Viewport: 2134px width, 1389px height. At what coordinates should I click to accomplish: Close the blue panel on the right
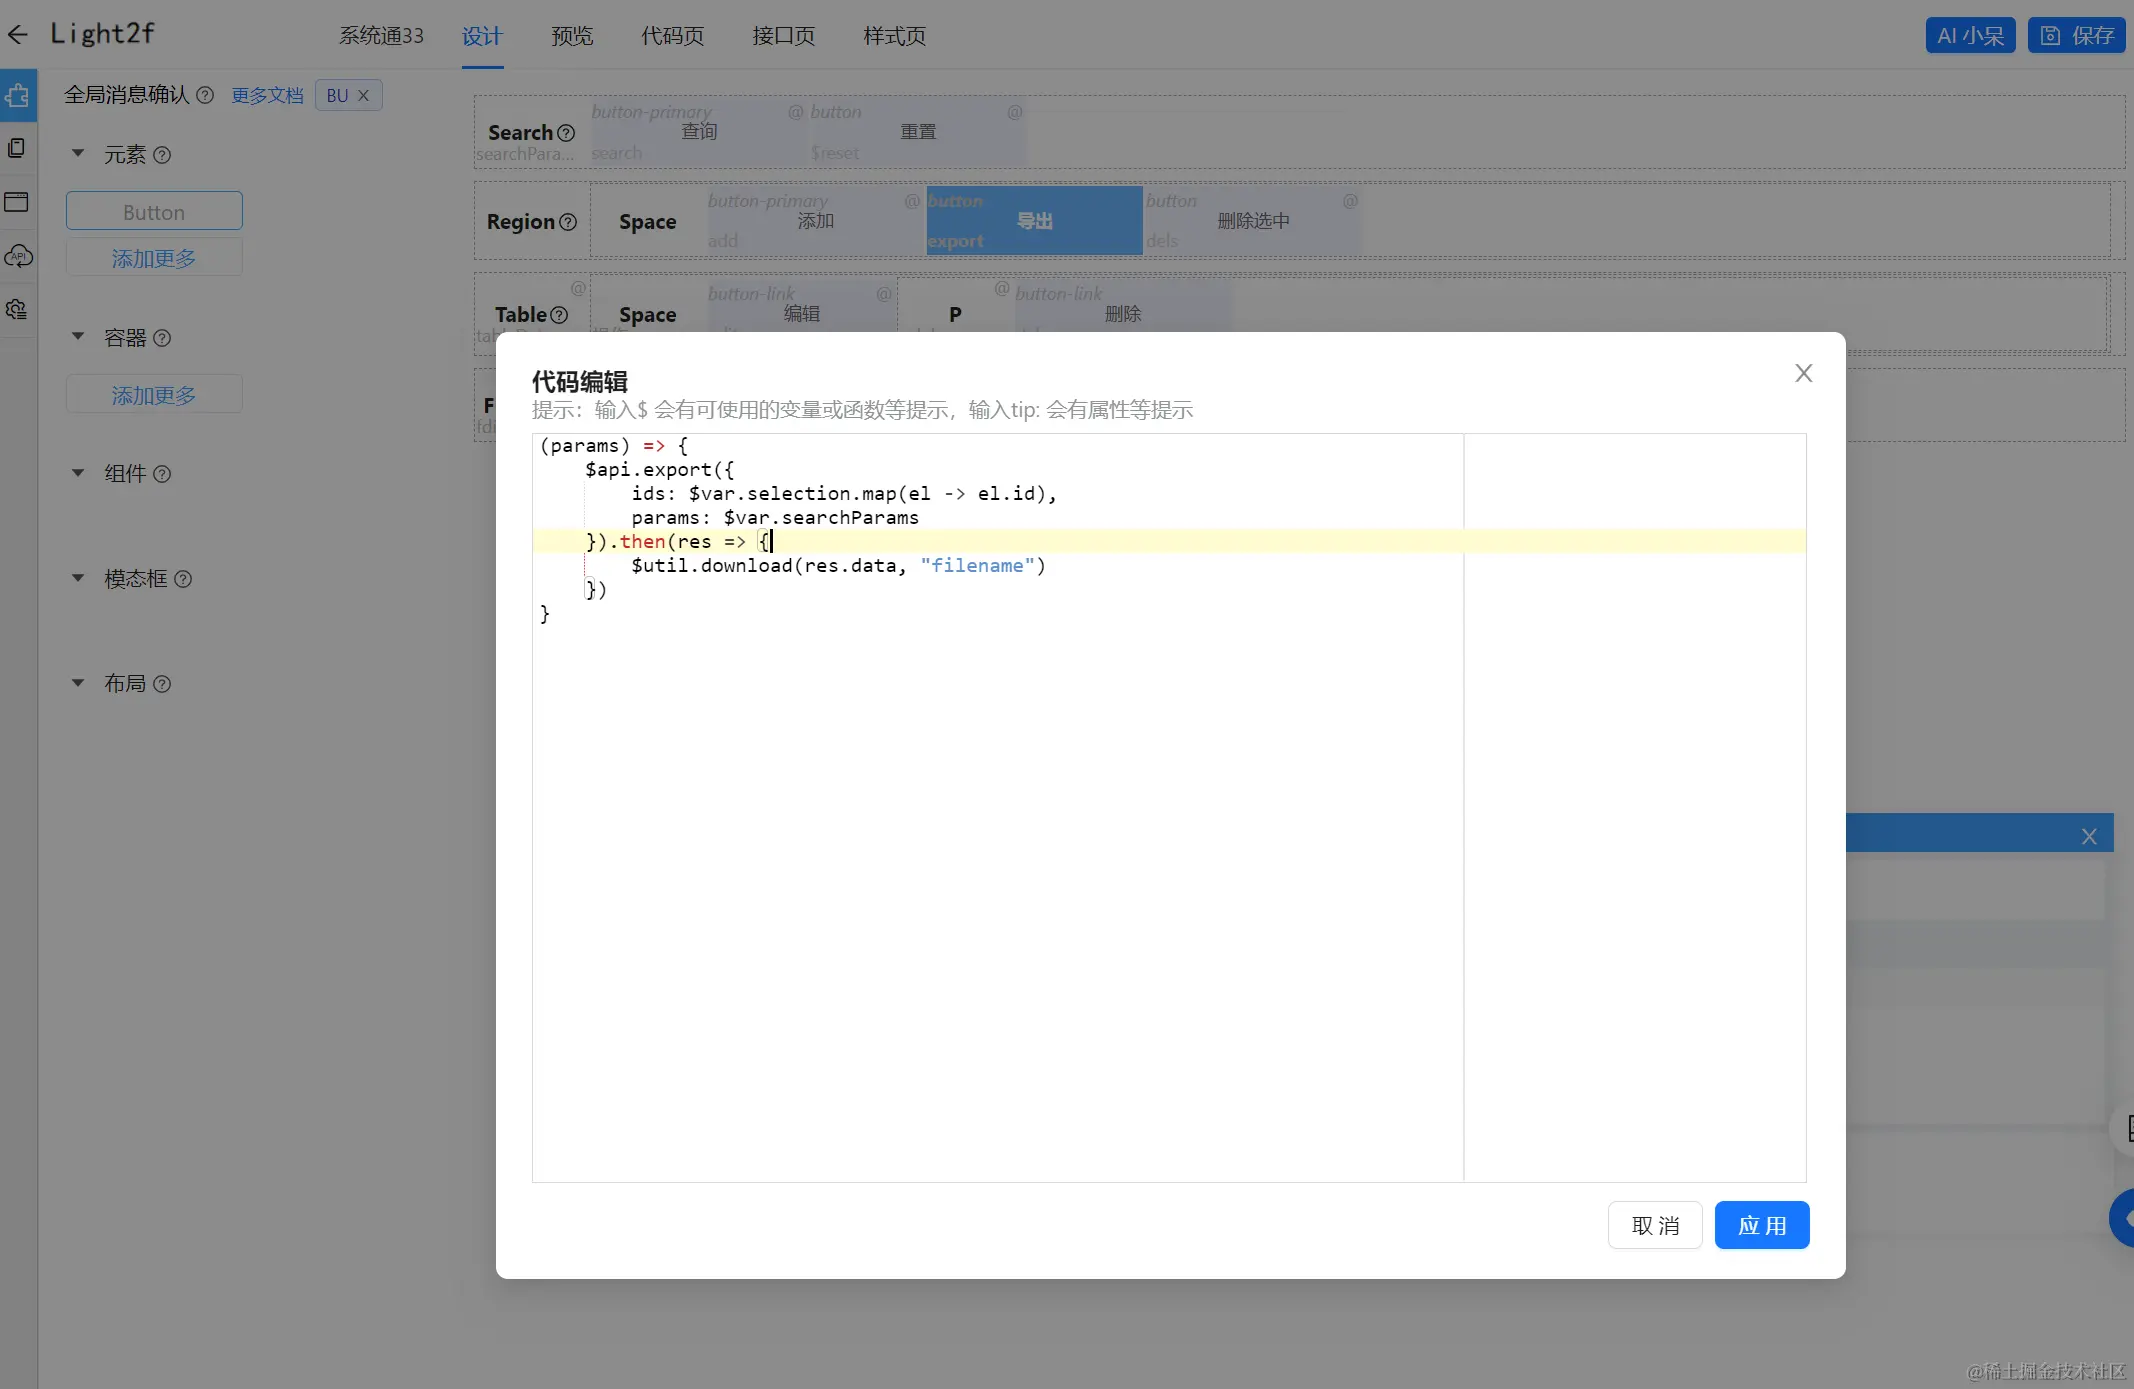pos(2089,836)
